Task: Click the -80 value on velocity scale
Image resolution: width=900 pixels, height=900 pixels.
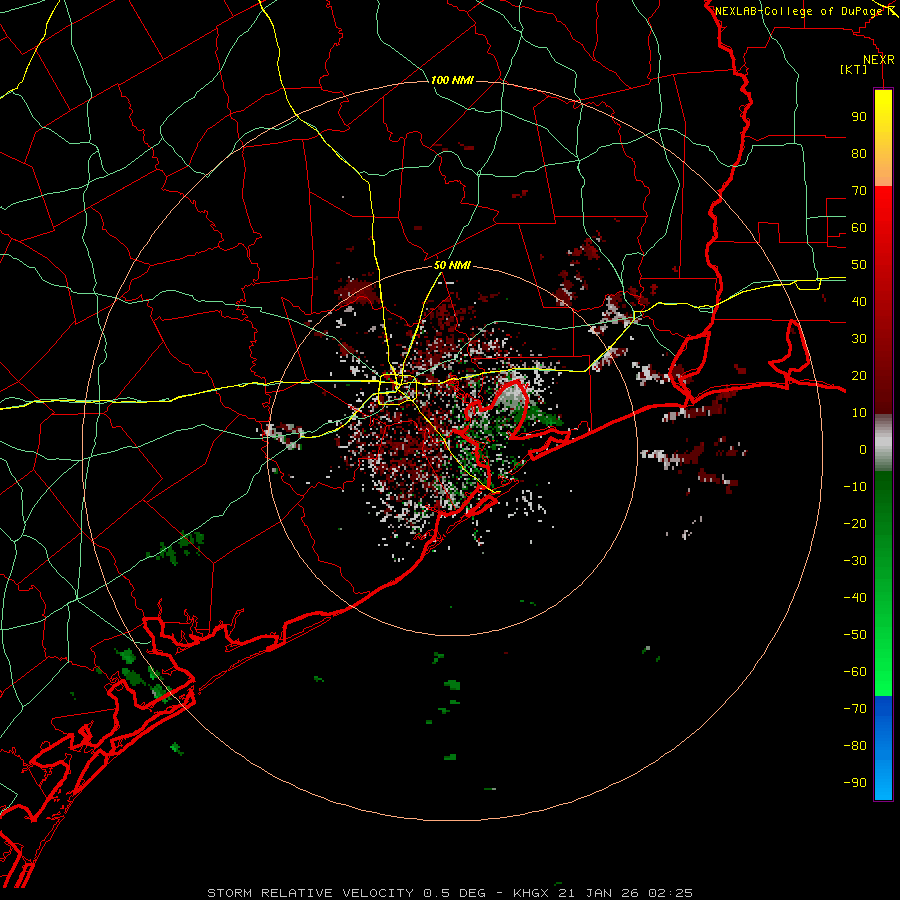Action: [x=855, y=746]
